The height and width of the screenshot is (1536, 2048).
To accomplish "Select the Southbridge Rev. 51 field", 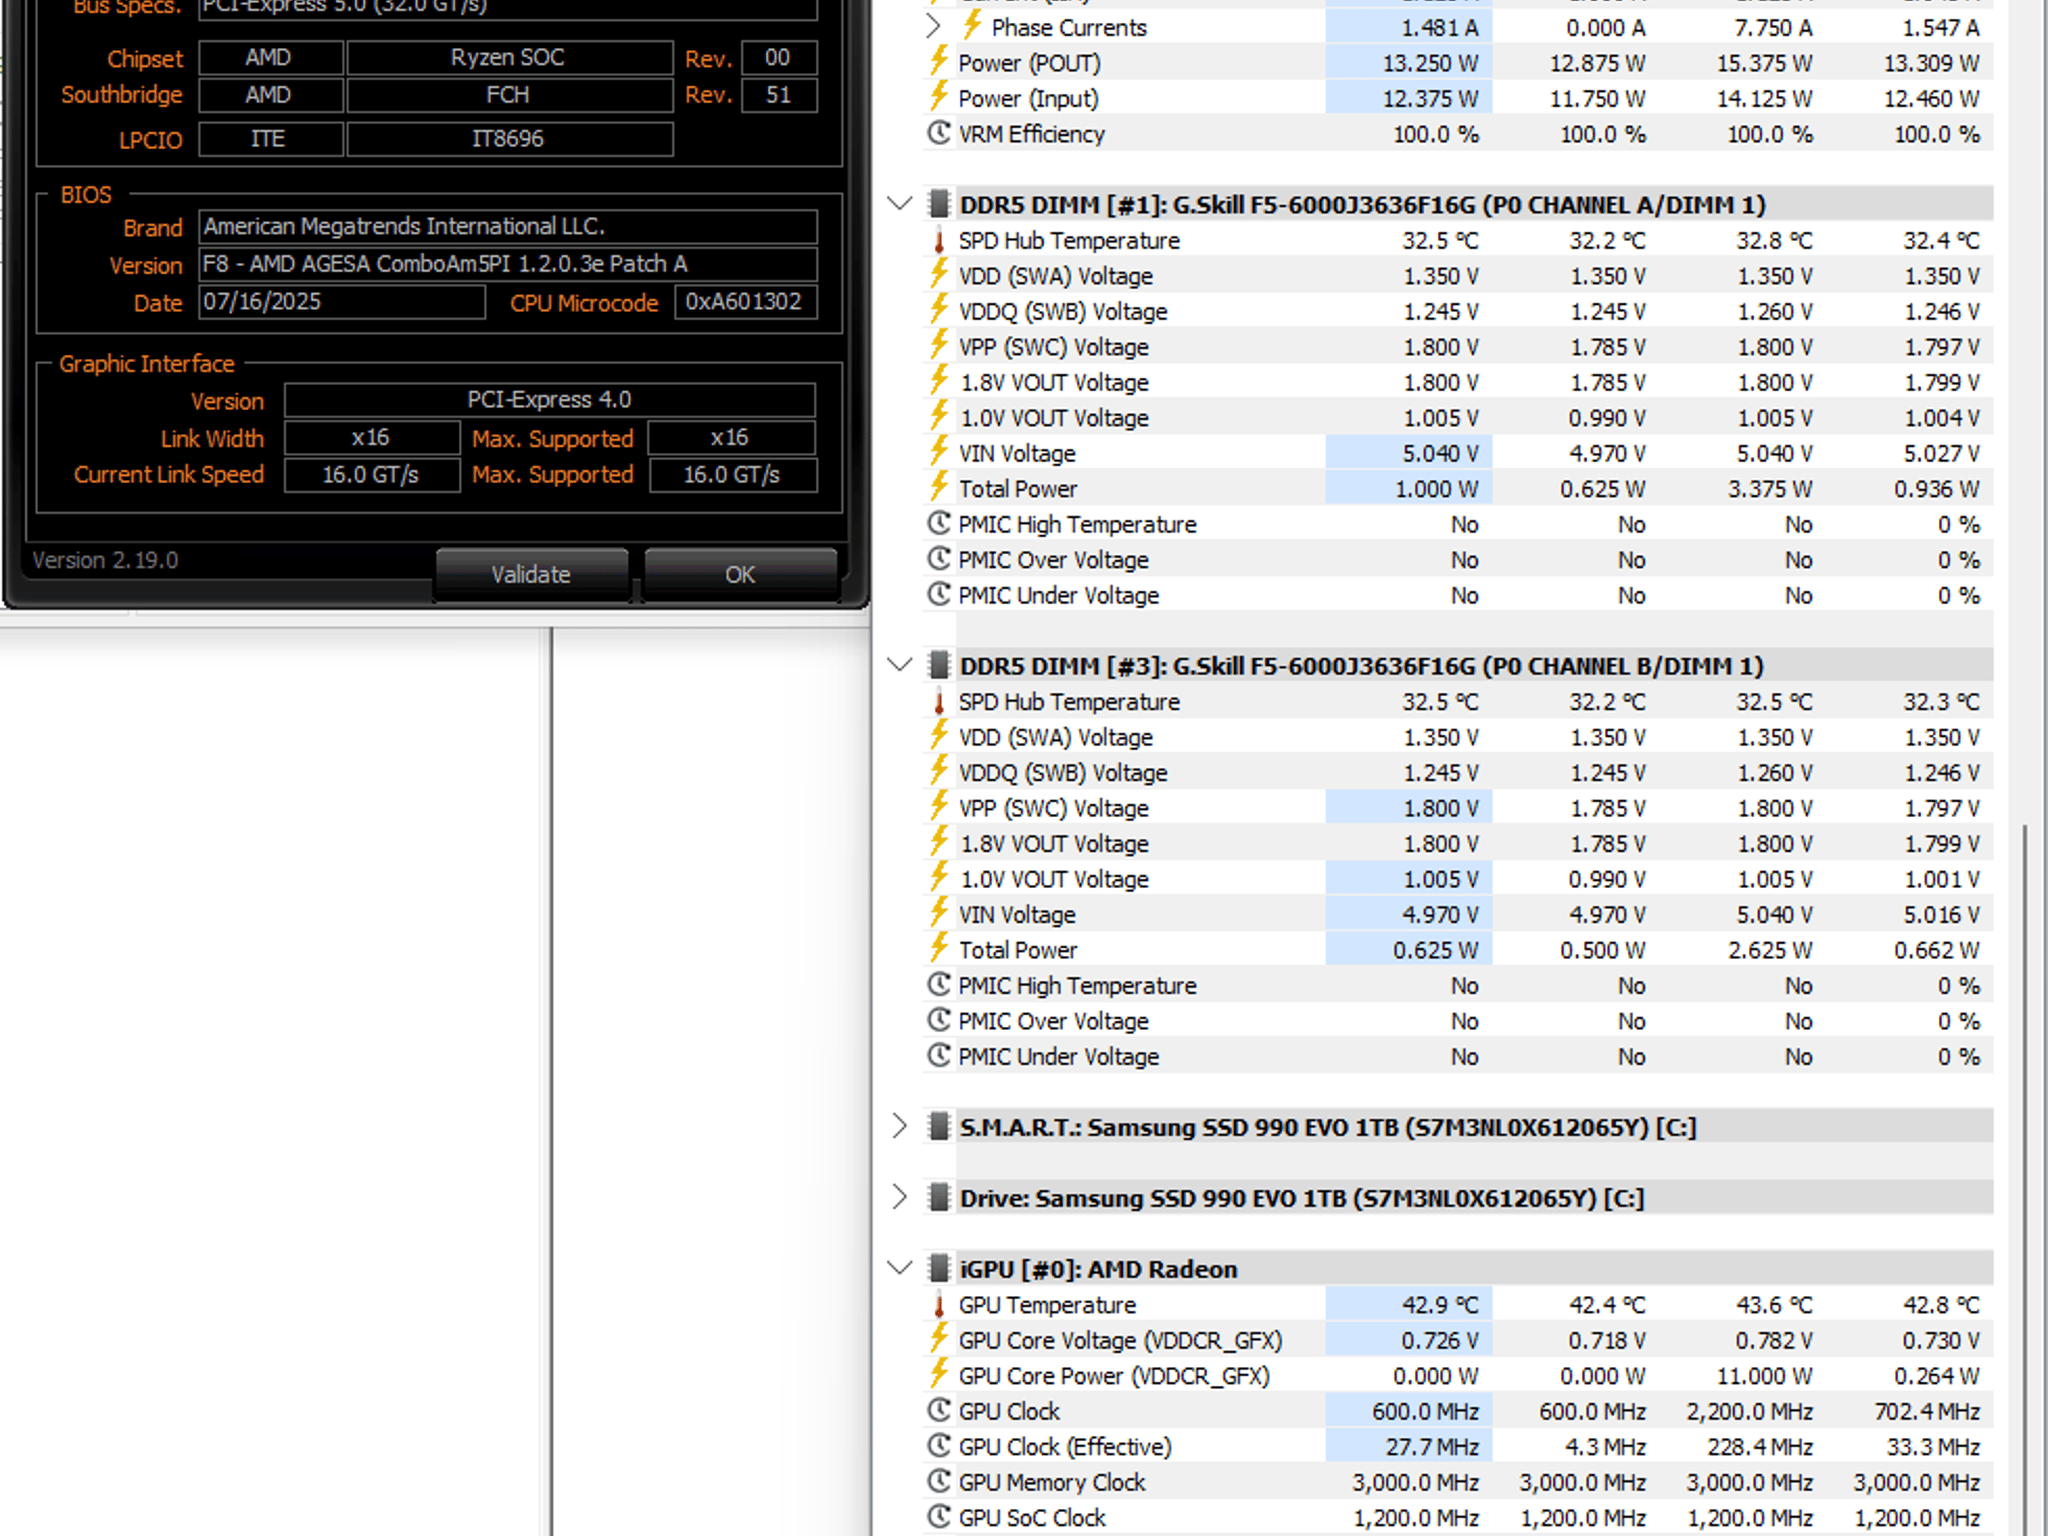I will coord(779,95).
